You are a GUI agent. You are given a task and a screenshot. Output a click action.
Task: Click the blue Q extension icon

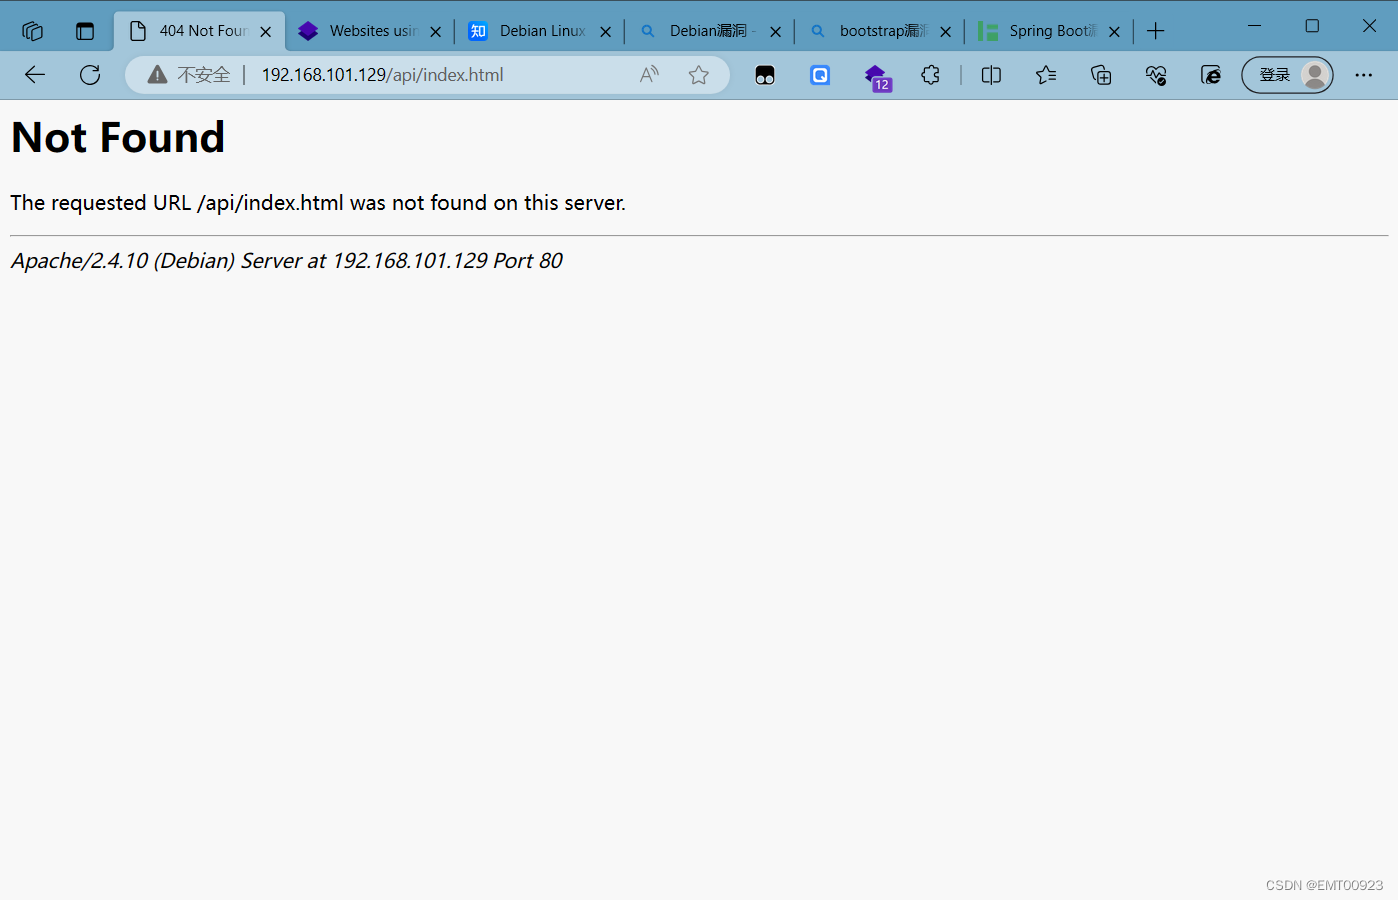(x=820, y=75)
